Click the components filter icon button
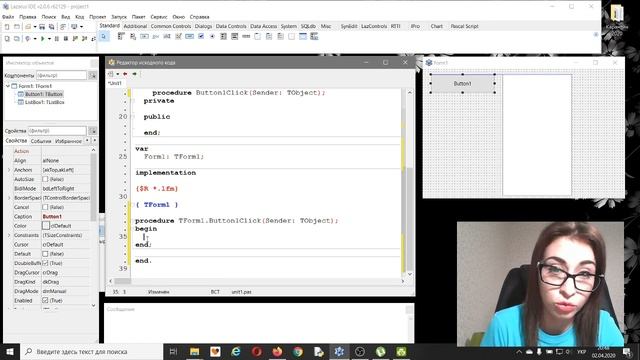640x360 pixels. (x=93, y=76)
